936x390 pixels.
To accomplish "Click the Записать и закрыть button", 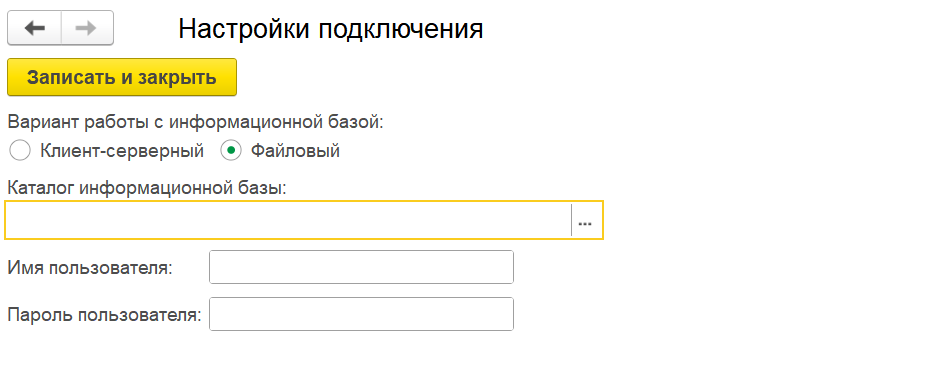I will (122, 77).
